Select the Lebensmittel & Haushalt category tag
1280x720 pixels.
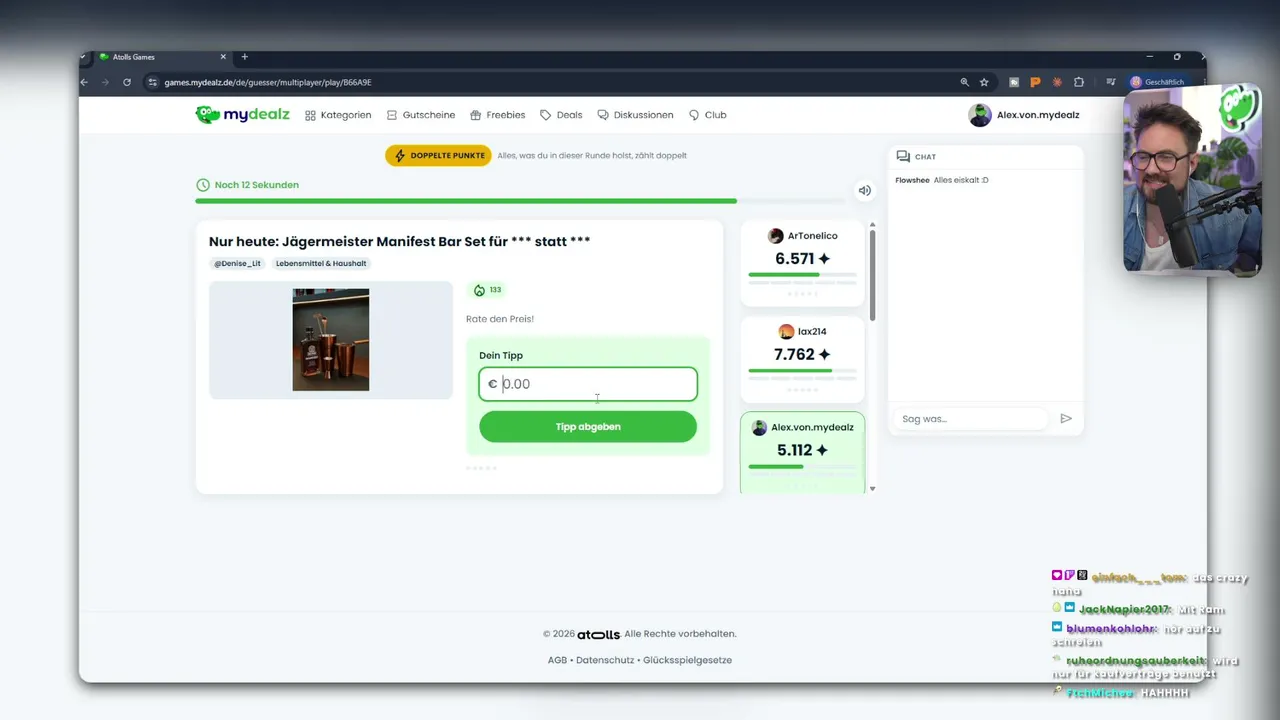tap(321, 264)
